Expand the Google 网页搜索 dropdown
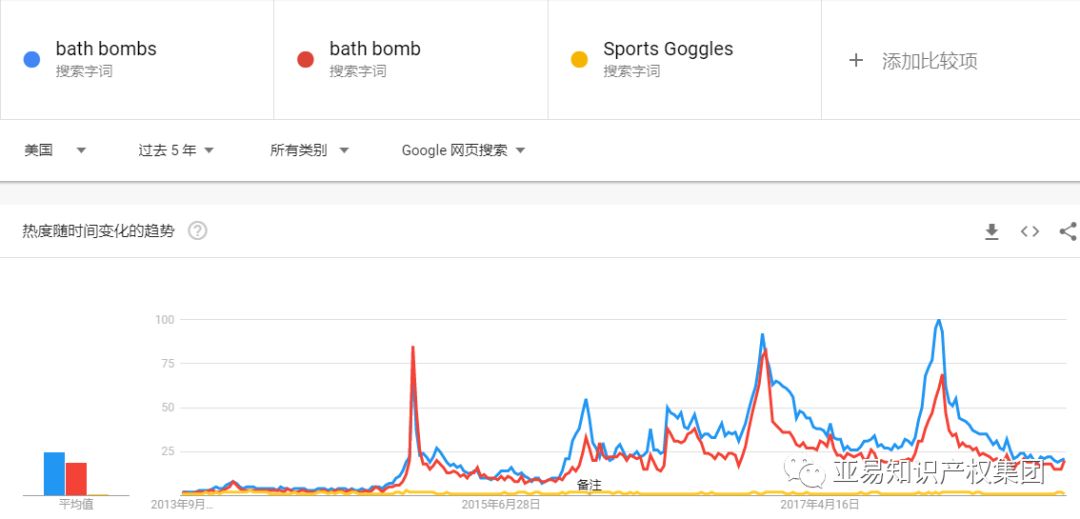 (464, 150)
